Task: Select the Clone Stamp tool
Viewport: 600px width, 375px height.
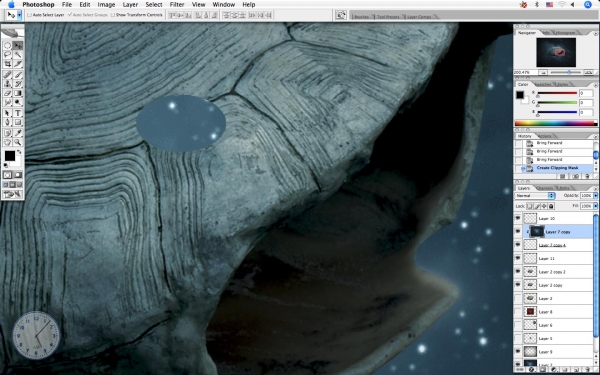Action: pyautogui.click(x=7, y=84)
